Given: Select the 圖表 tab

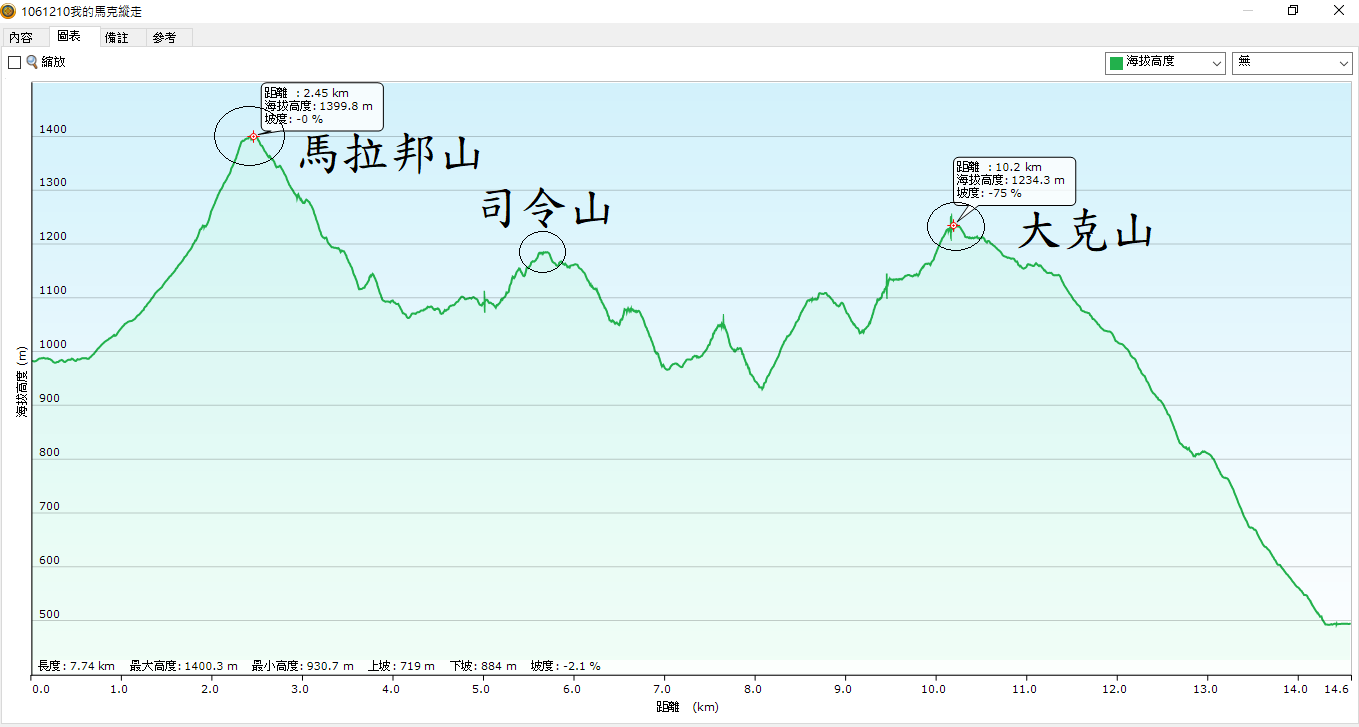Looking at the screenshot, I should click(x=69, y=37).
